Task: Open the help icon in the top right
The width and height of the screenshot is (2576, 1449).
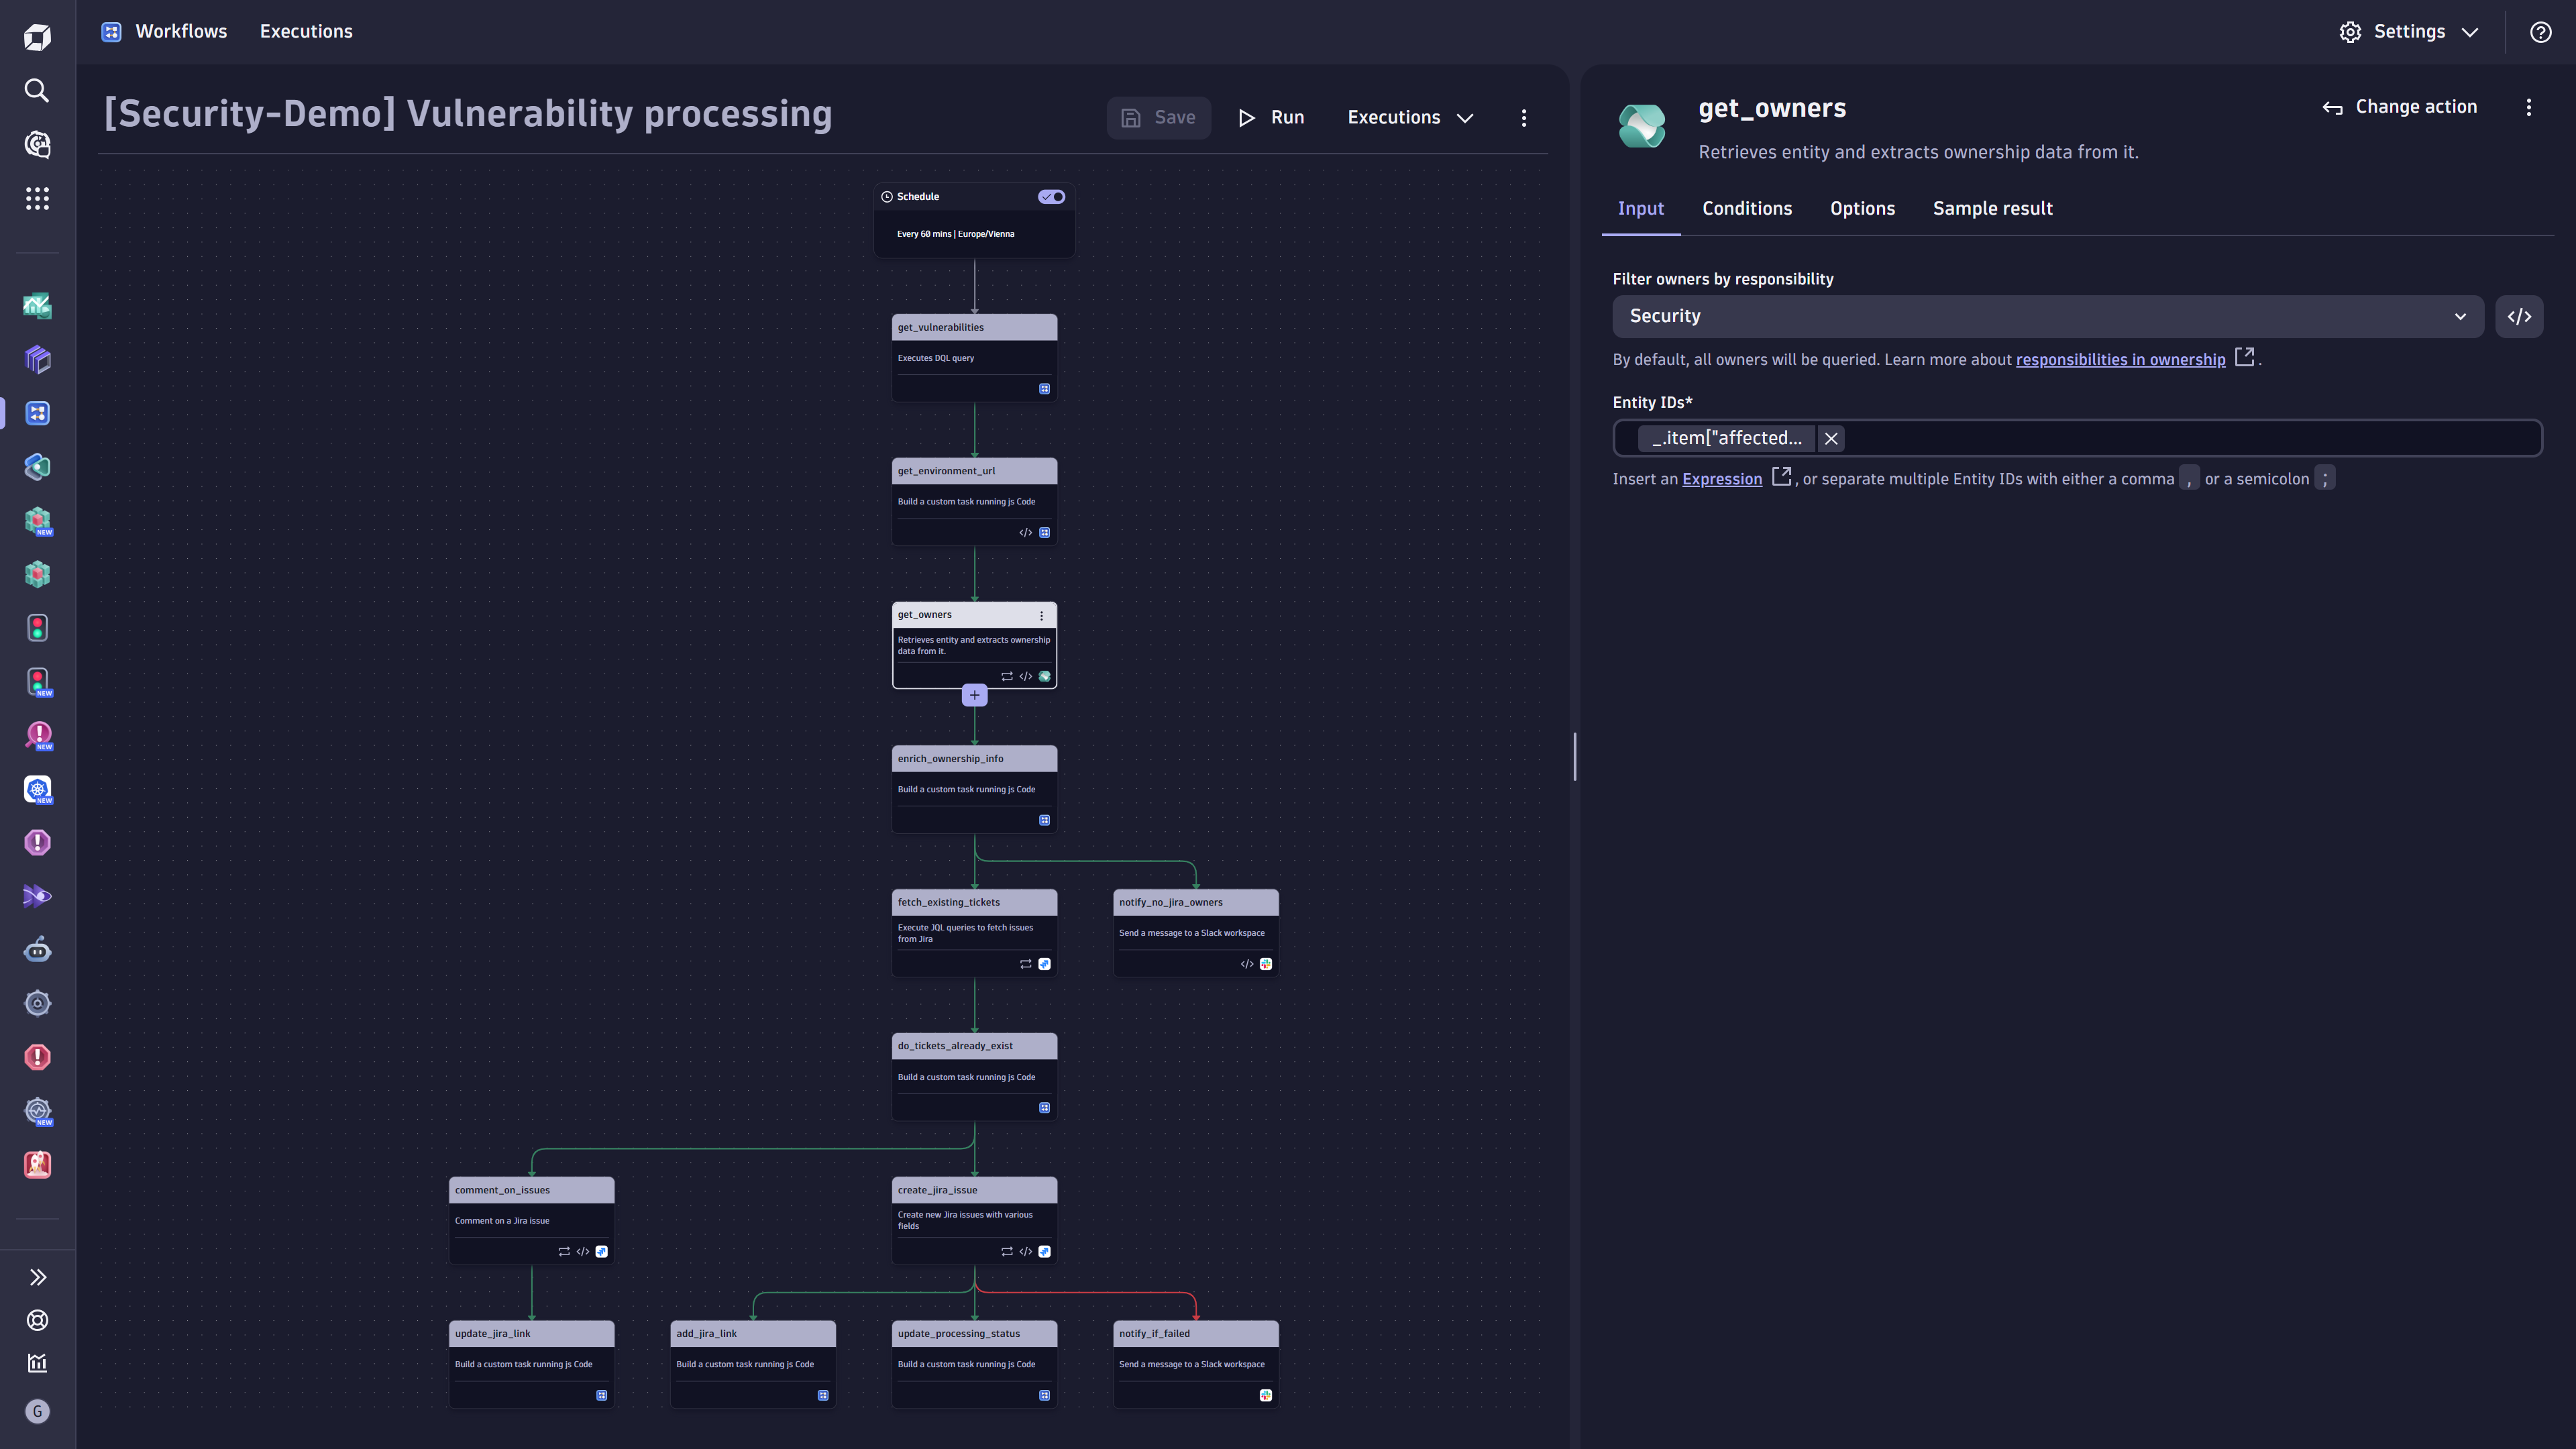Action: pyautogui.click(x=2541, y=31)
